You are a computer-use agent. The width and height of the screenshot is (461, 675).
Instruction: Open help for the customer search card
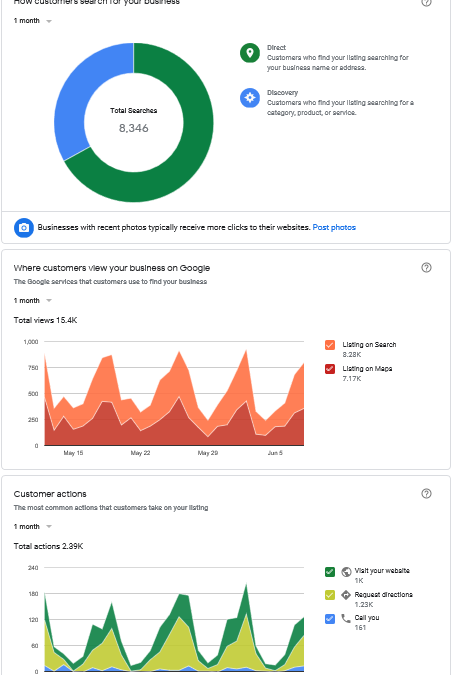point(426,2)
